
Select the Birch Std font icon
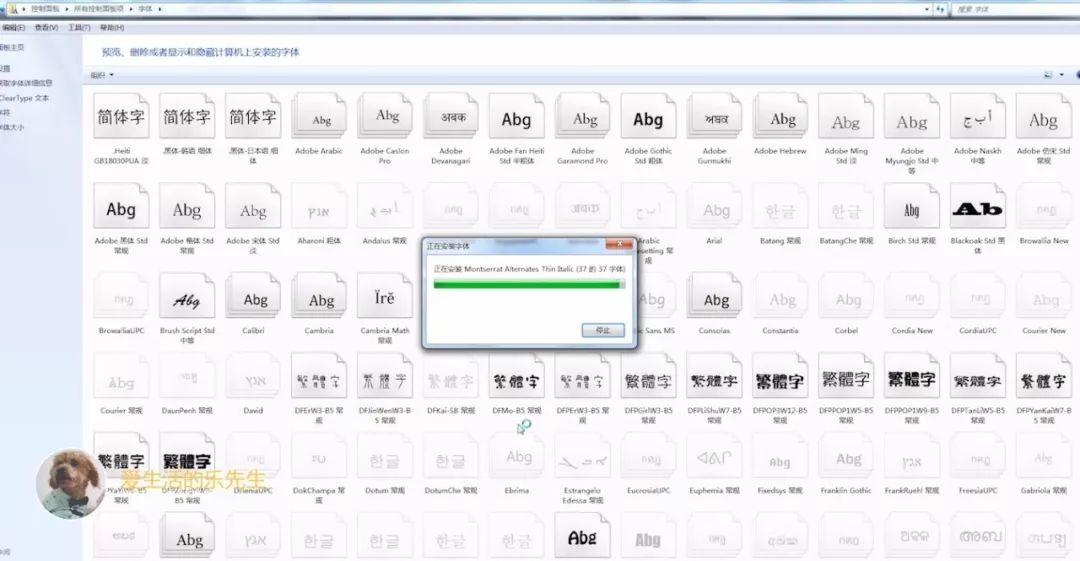[x=912, y=207]
